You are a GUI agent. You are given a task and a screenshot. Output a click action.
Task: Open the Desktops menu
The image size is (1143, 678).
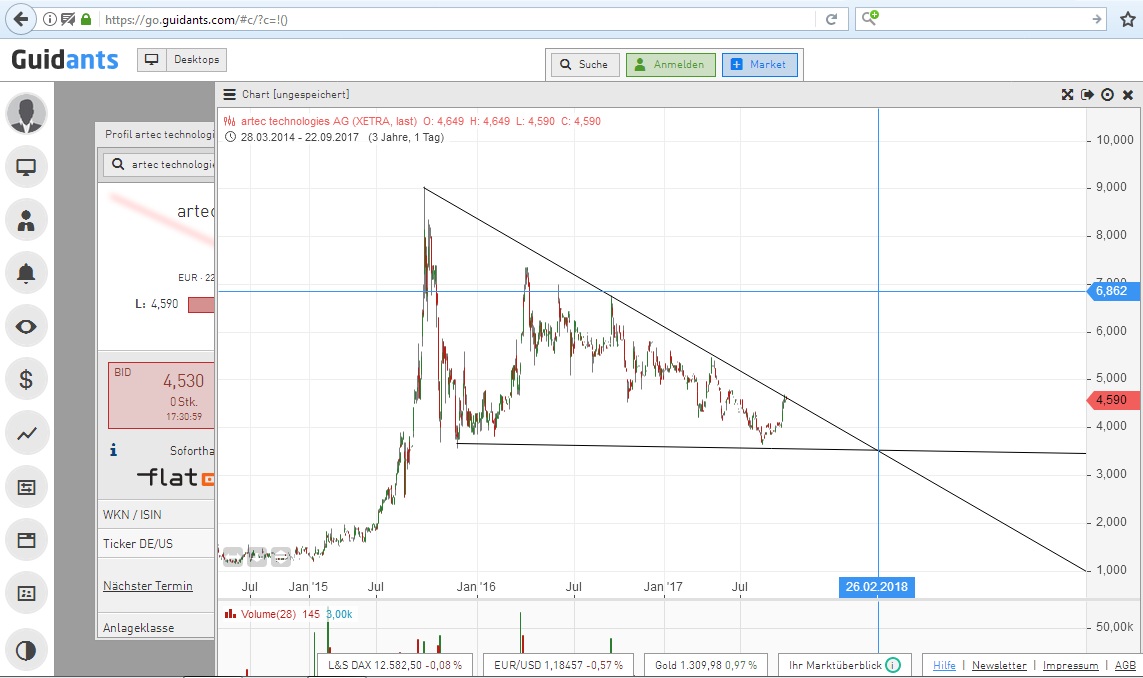pos(197,60)
